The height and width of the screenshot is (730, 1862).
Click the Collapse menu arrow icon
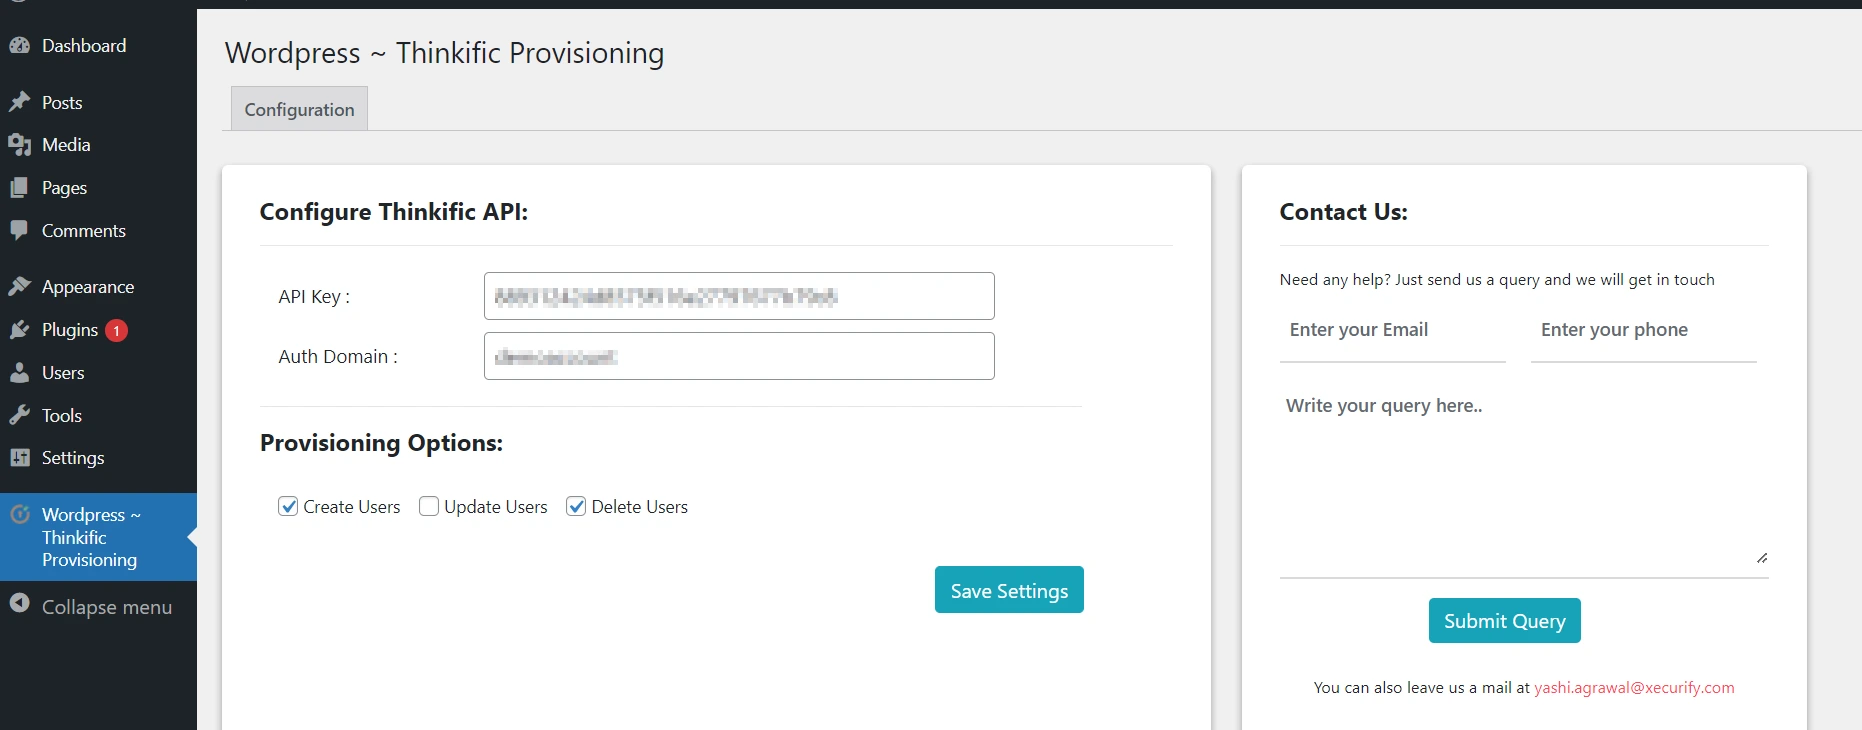(19, 603)
